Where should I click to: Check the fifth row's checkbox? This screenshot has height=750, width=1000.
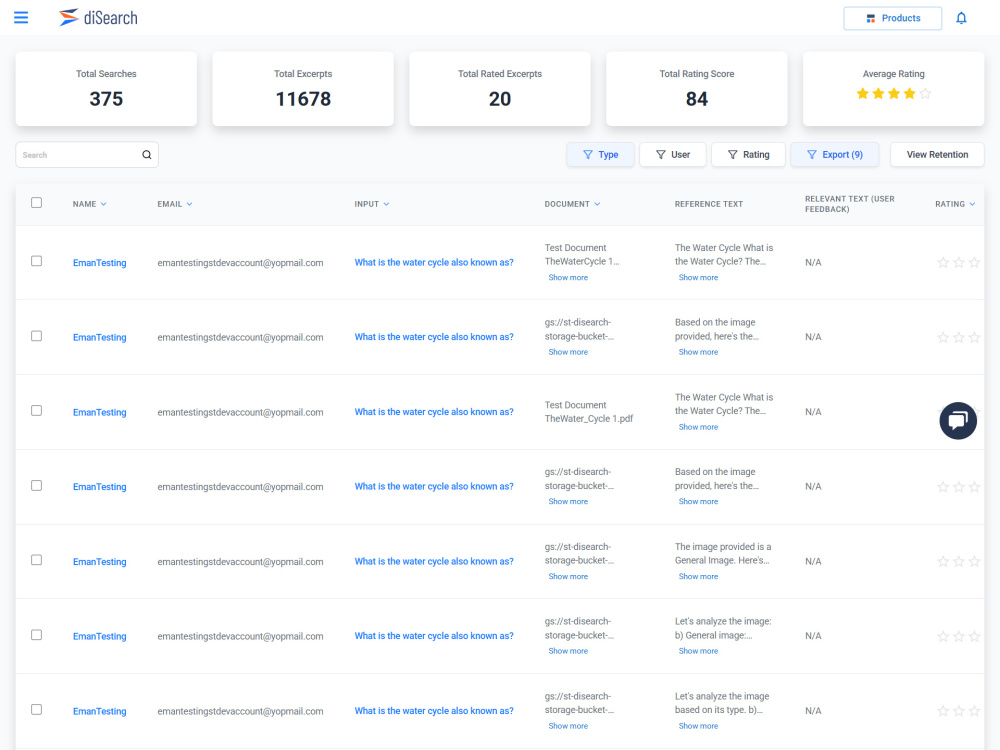click(x=36, y=560)
